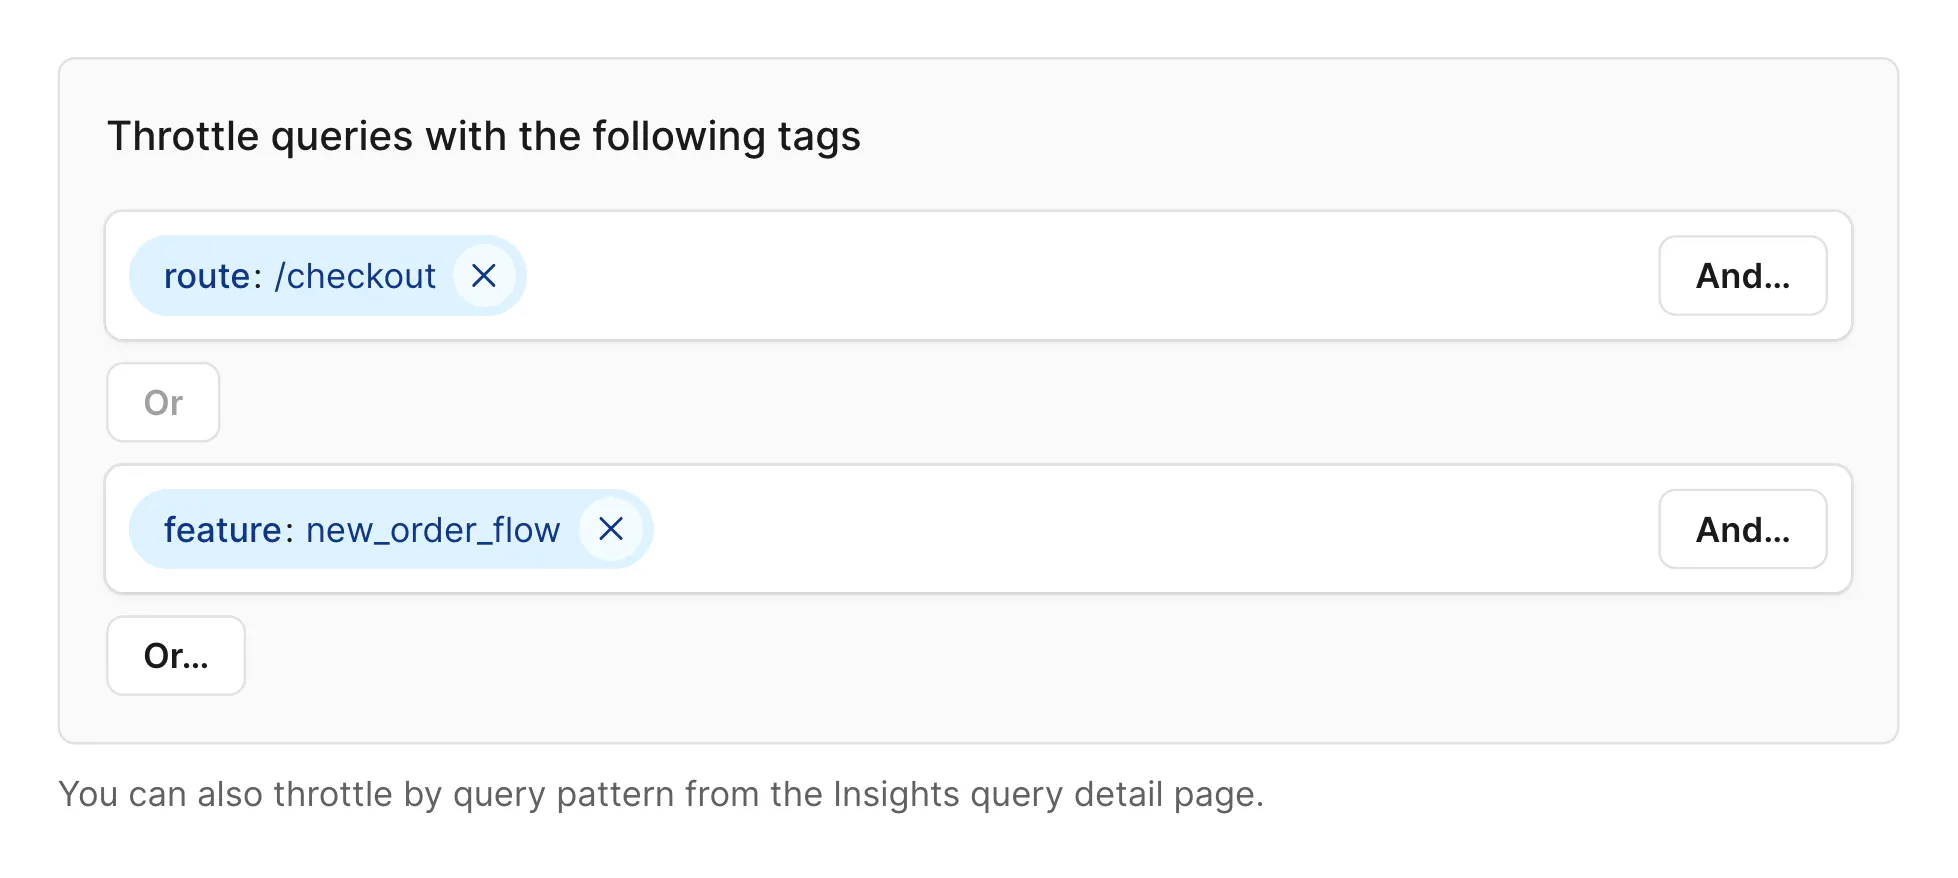Image resolution: width=1958 pixels, height=878 pixels.
Task: Click the 'new_order_flow' value text
Action: pos(432,530)
